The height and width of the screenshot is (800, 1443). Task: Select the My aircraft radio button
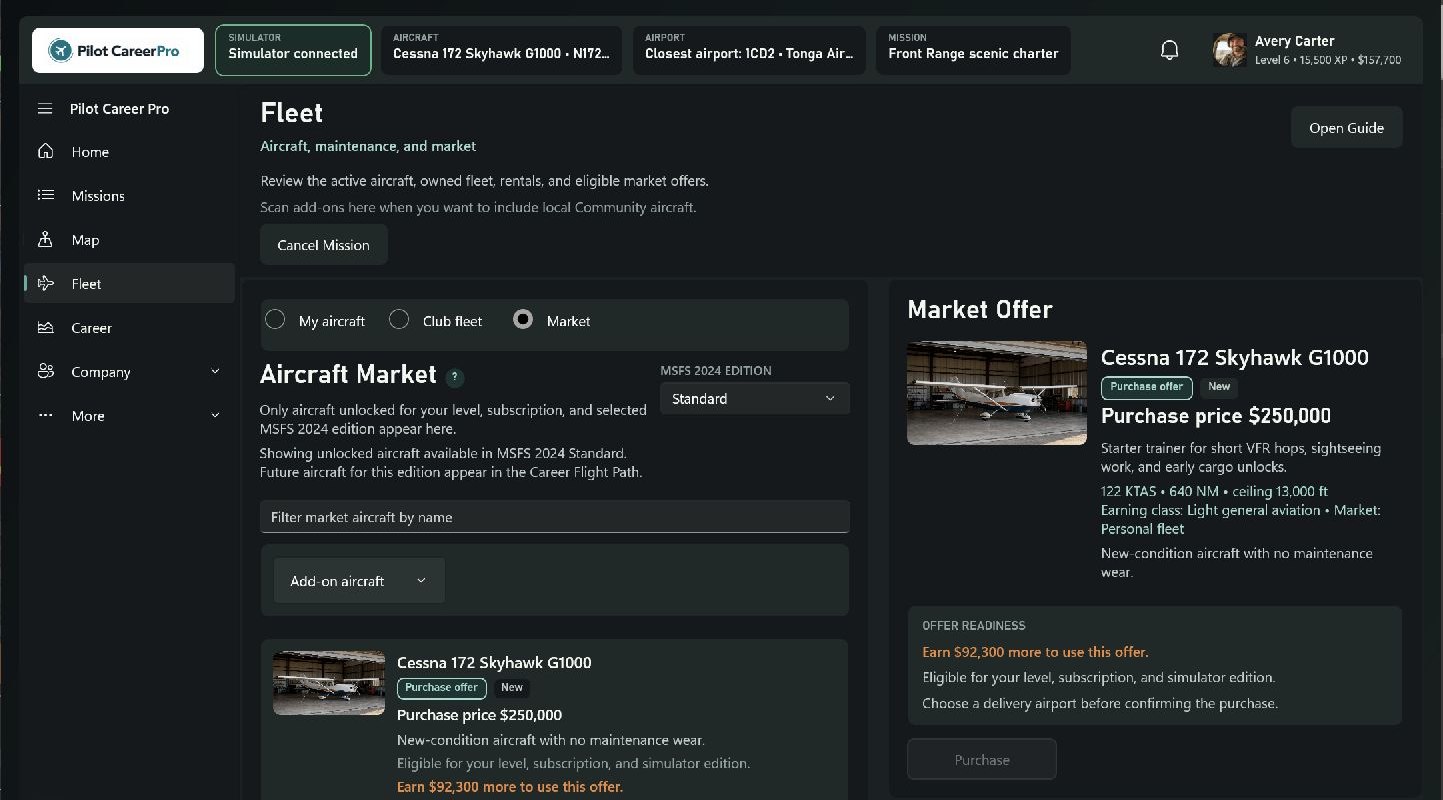(x=275, y=320)
